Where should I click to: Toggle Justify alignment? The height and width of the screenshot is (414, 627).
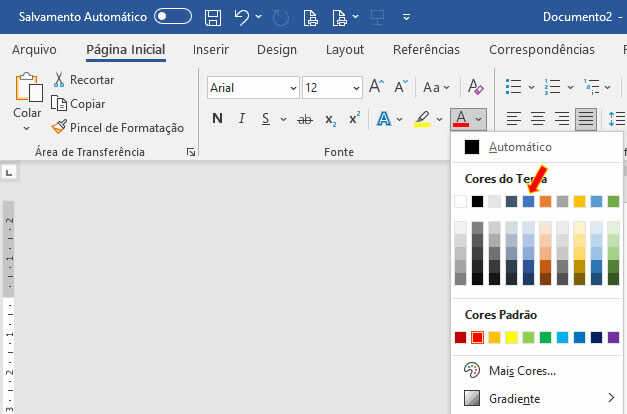tap(586, 119)
